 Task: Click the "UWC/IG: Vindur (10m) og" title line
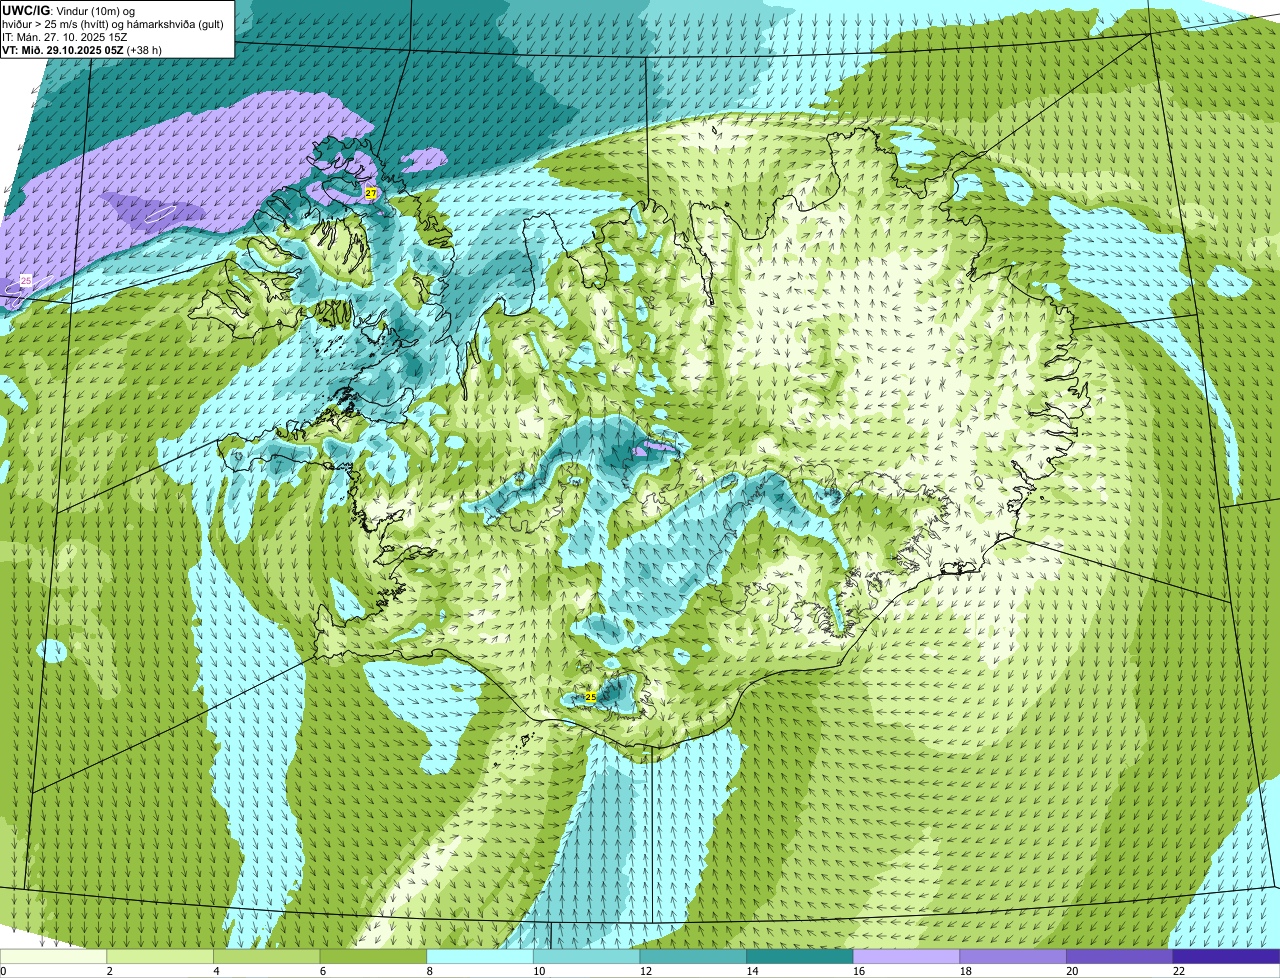click(69, 10)
